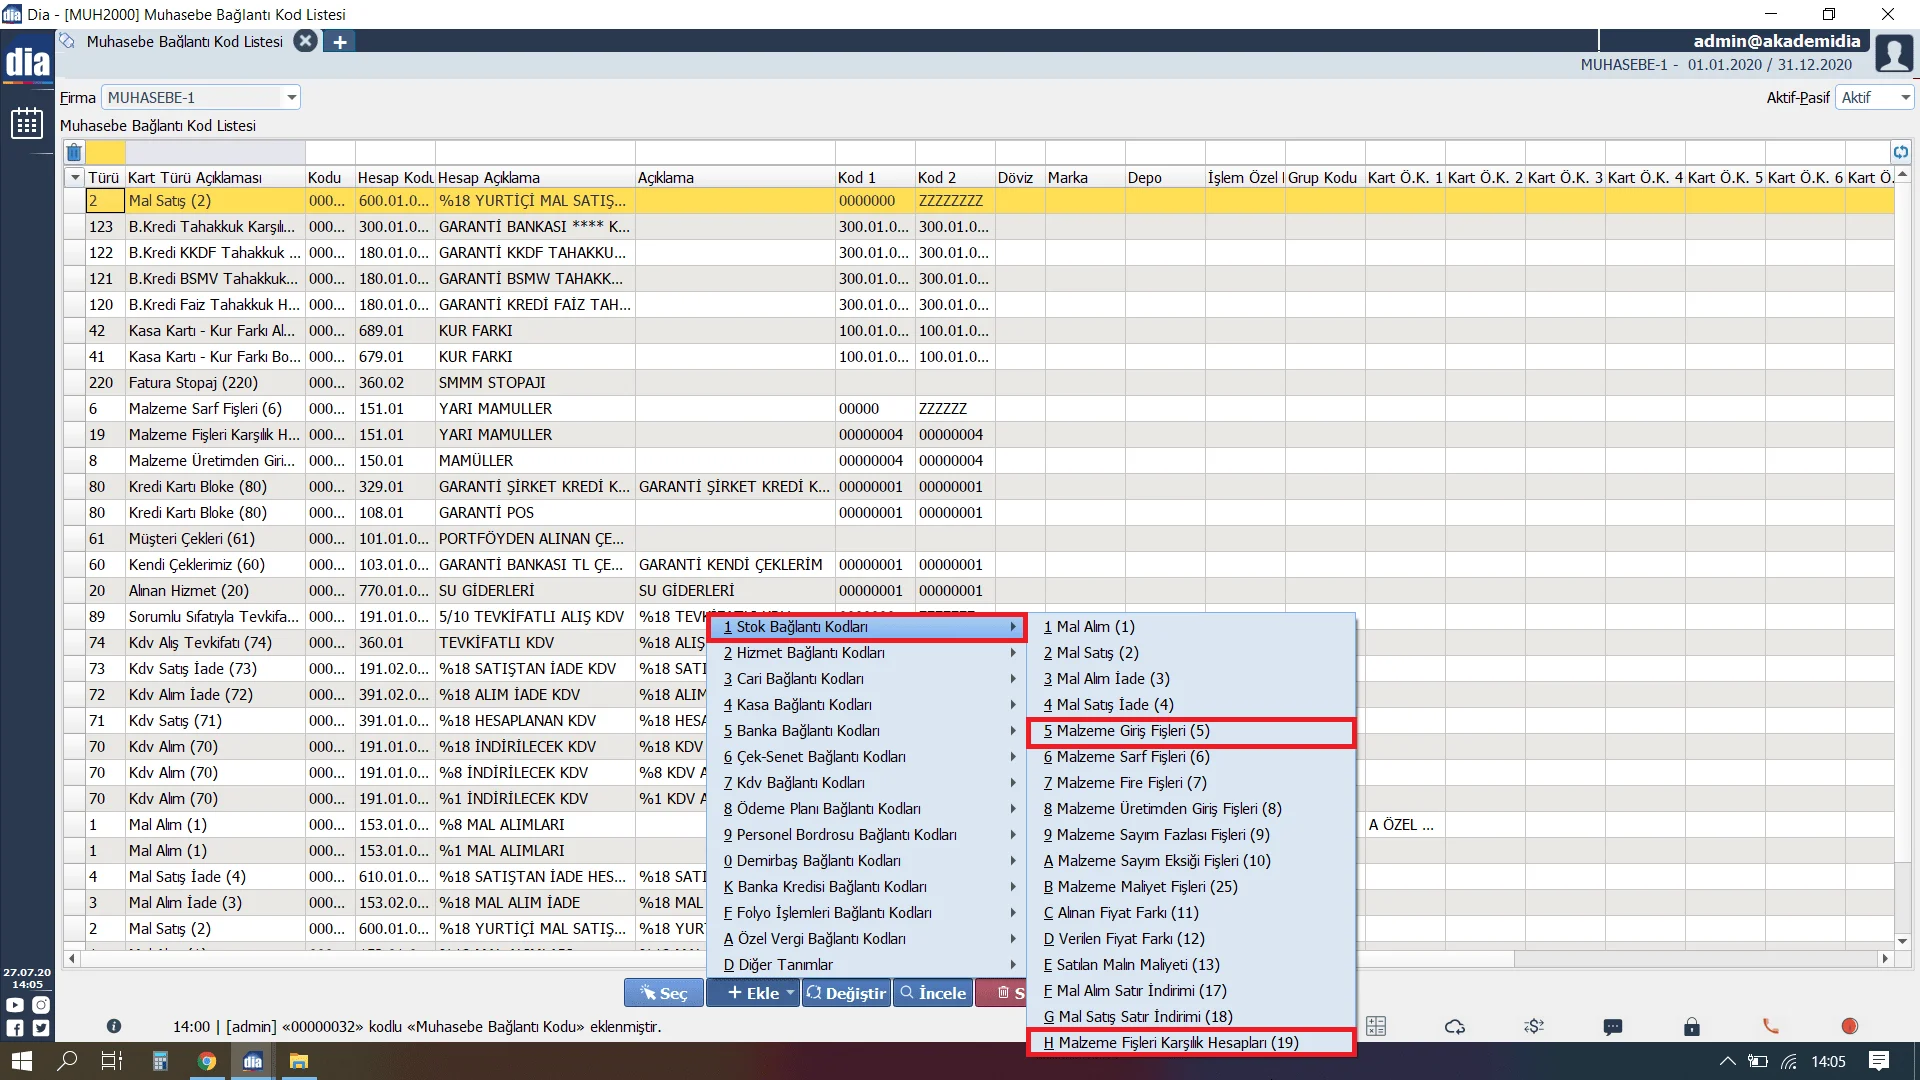
Task: Open the Facebook icon in the sidebar
Action: 15,1027
